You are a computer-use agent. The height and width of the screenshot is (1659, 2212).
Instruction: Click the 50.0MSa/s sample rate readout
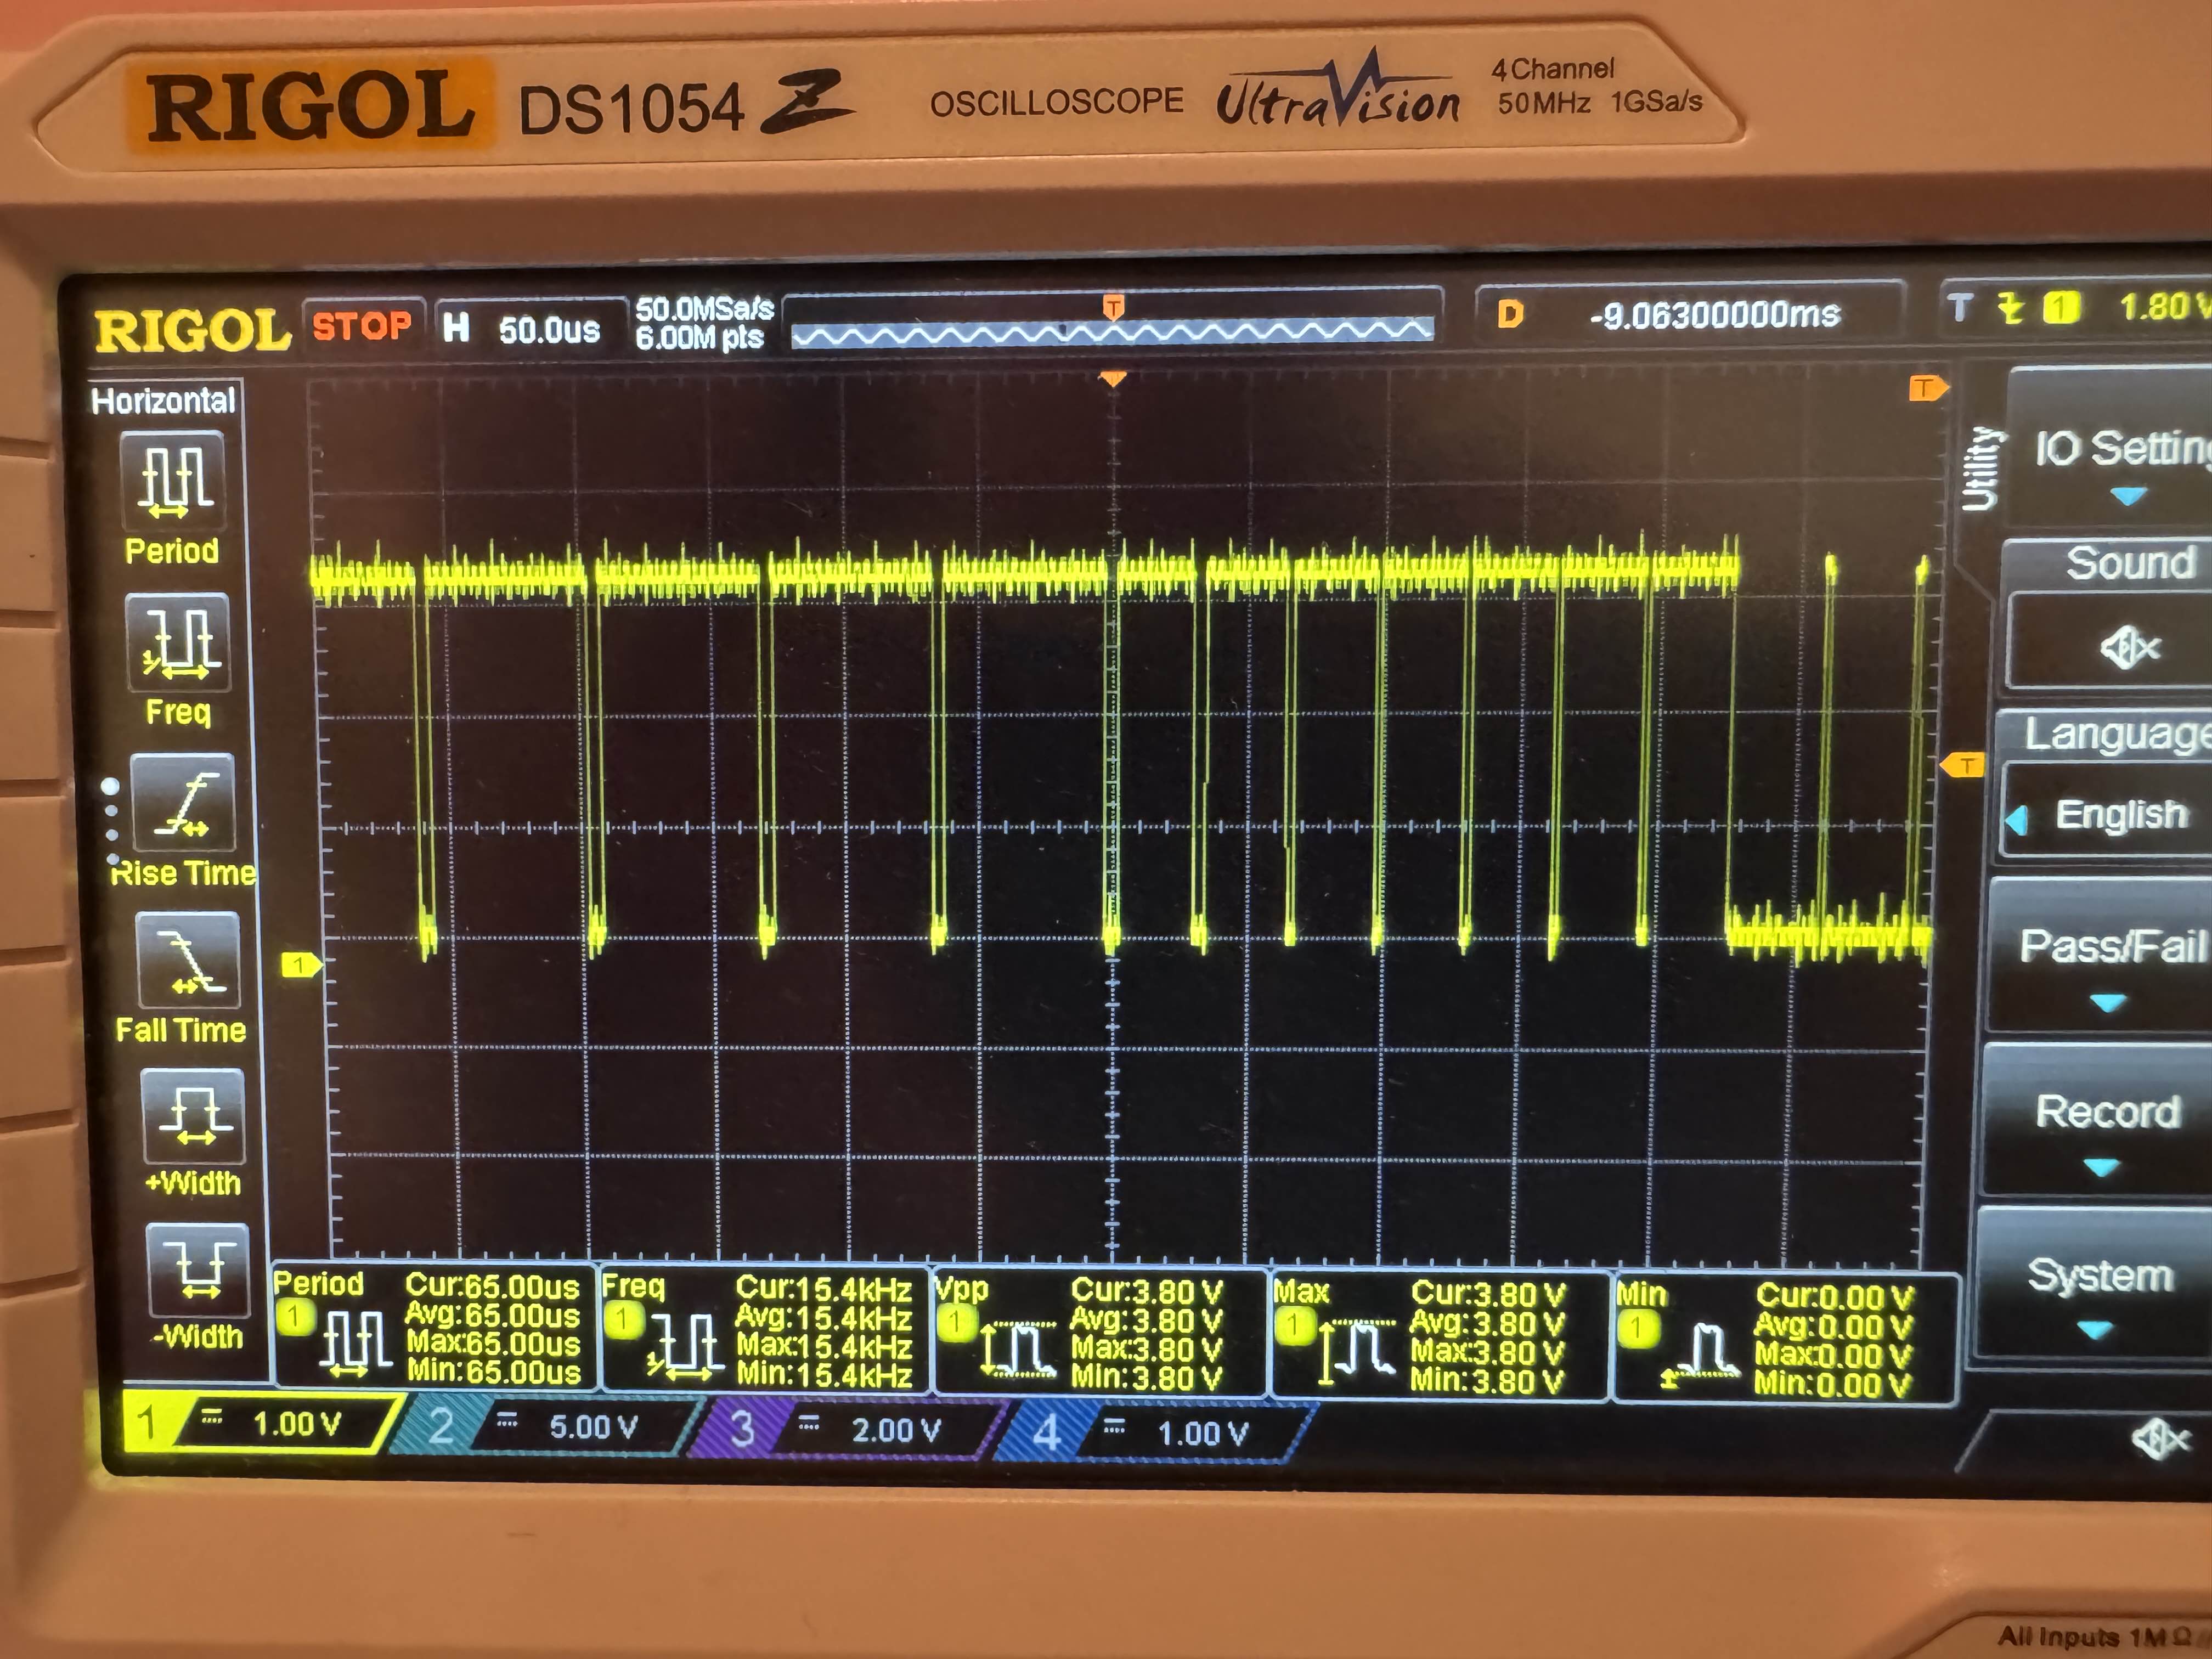(704, 309)
